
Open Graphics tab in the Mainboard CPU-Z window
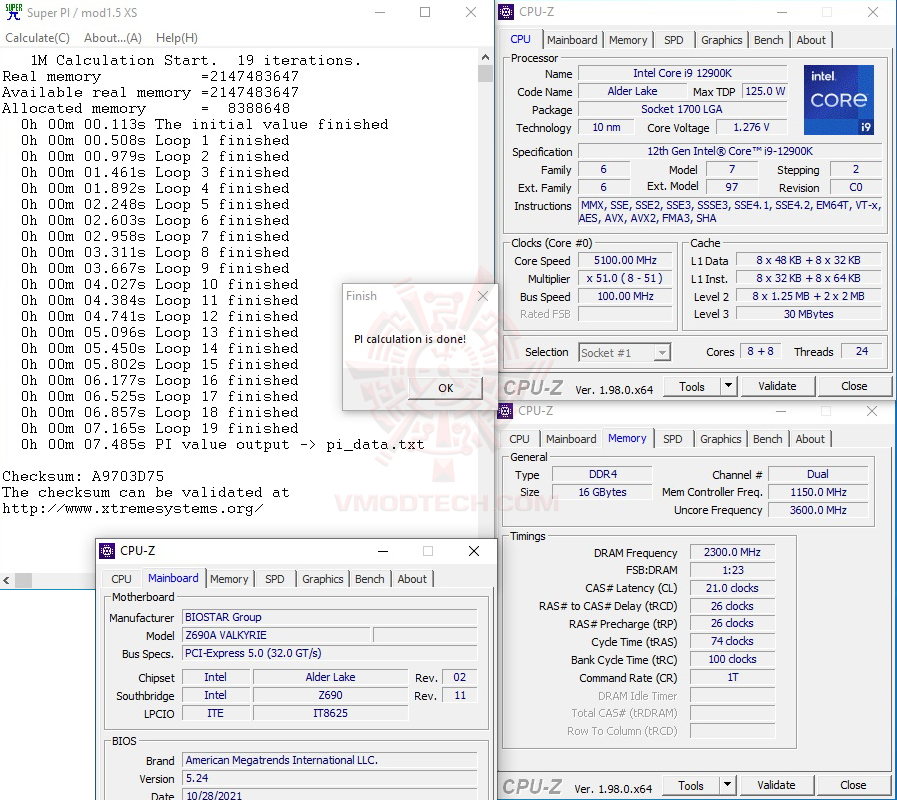tap(323, 579)
